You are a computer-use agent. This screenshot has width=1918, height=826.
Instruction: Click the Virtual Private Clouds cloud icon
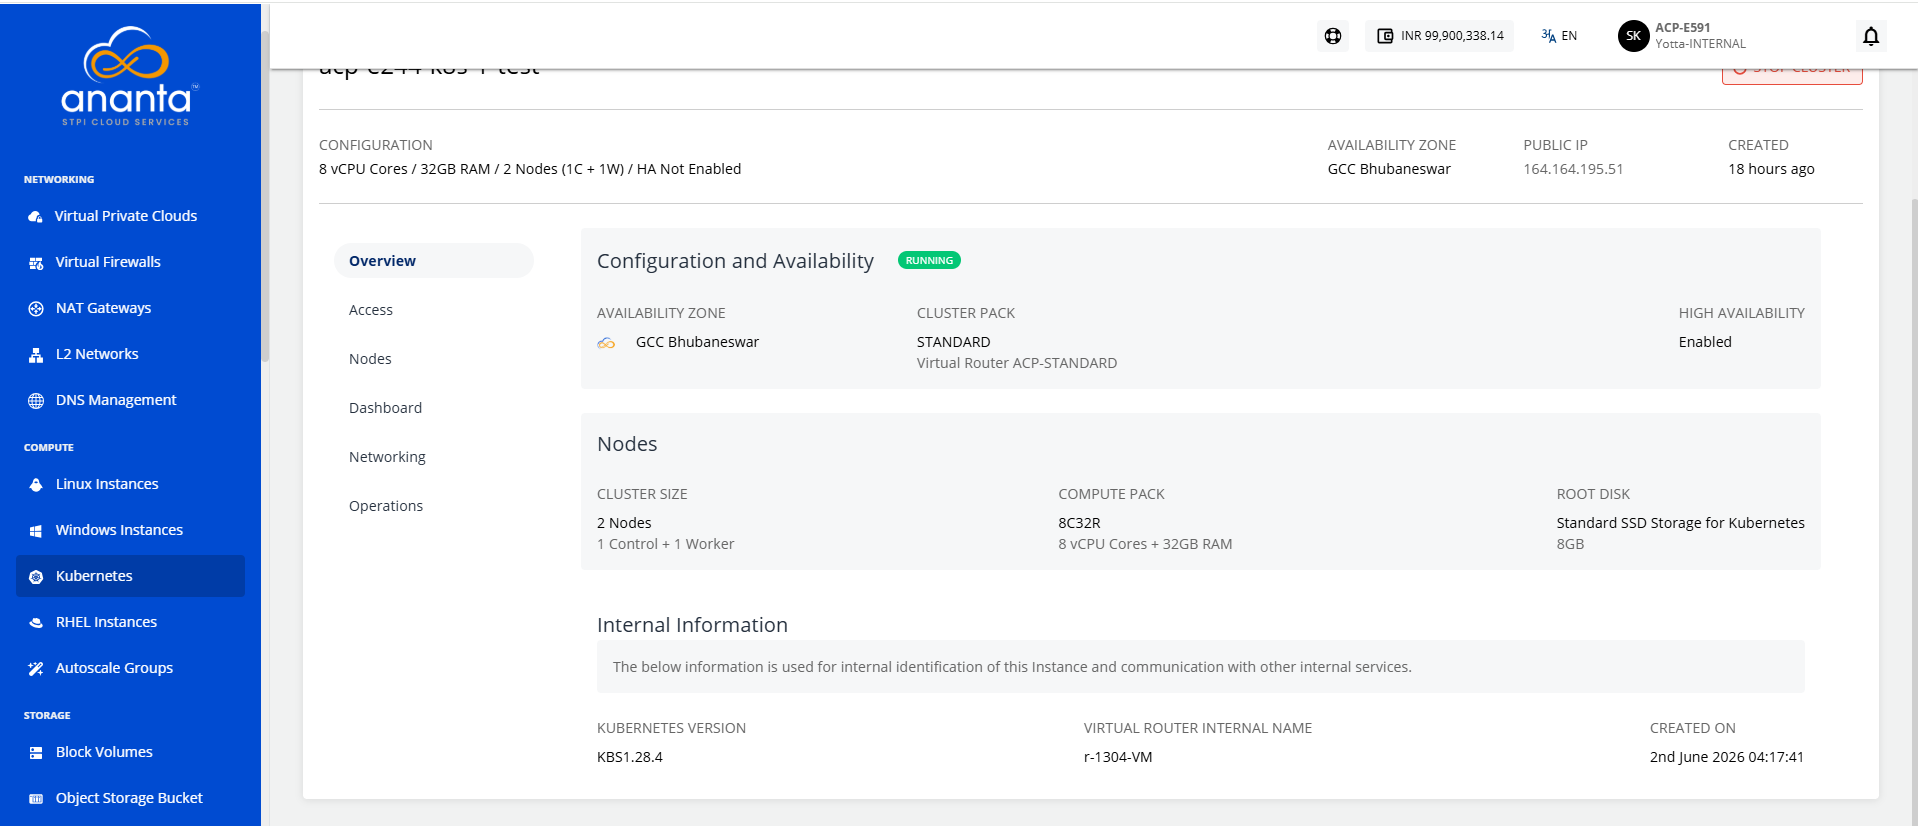click(x=36, y=217)
